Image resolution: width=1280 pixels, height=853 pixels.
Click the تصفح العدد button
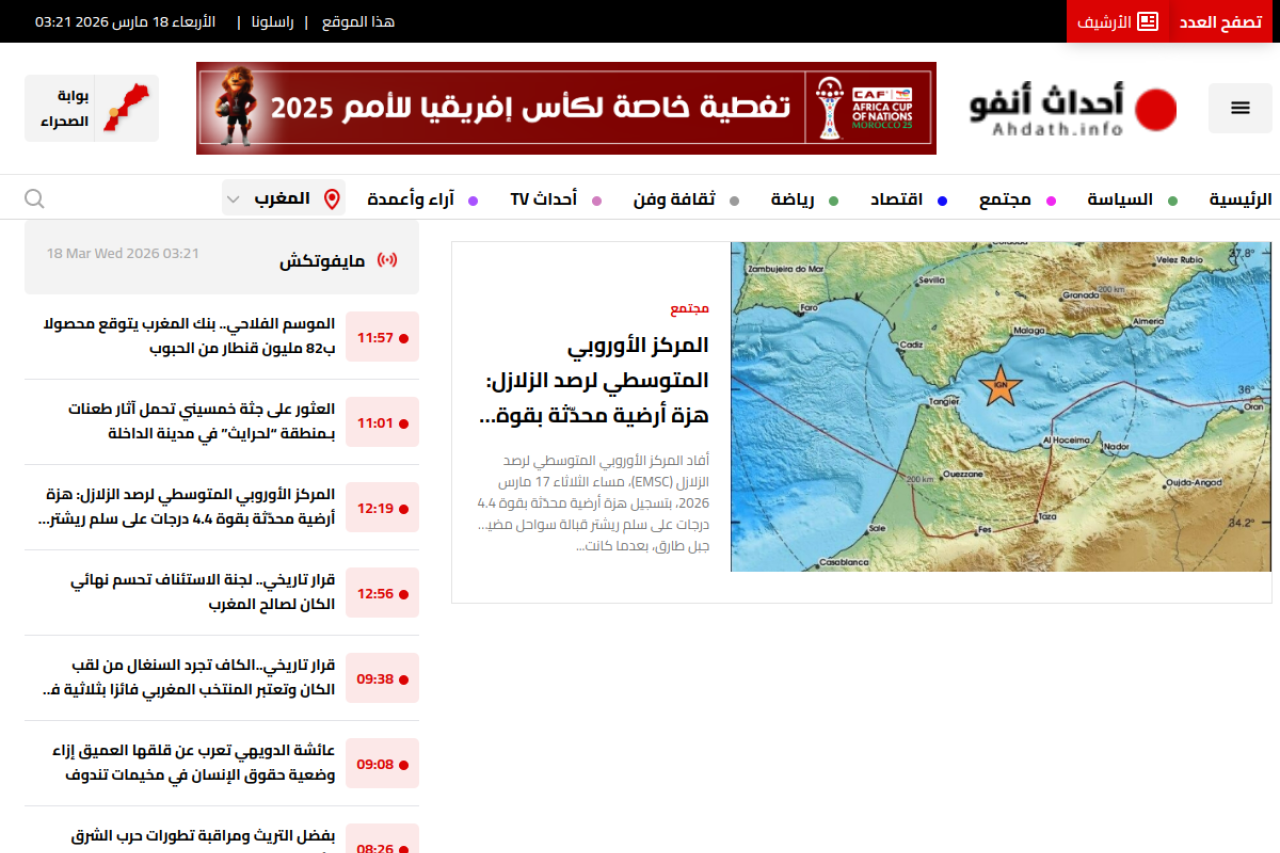pyautogui.click(x=1220, y=21)
